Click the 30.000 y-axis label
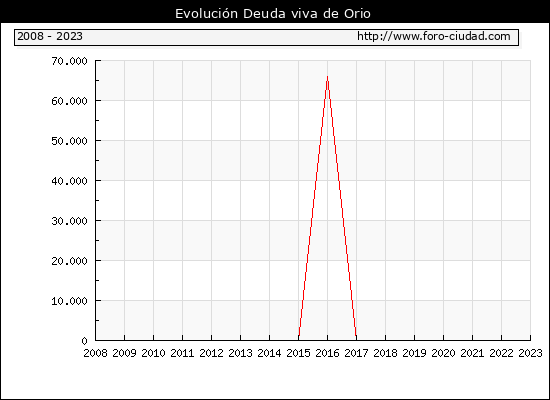 point(69,221)
